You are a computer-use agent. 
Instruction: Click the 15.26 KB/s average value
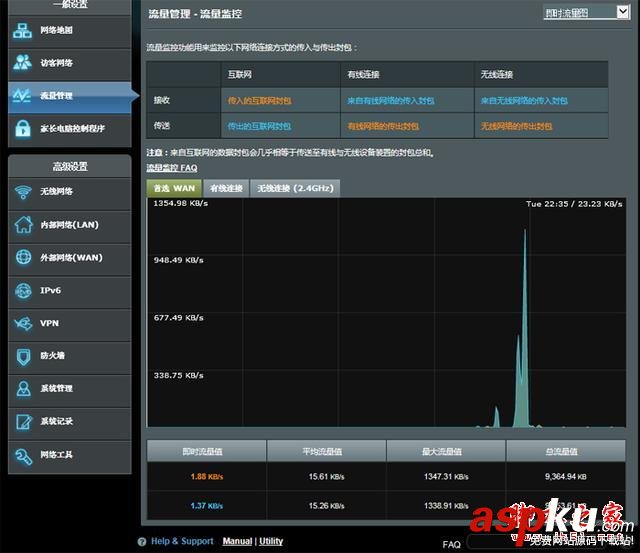click(327, 506)
